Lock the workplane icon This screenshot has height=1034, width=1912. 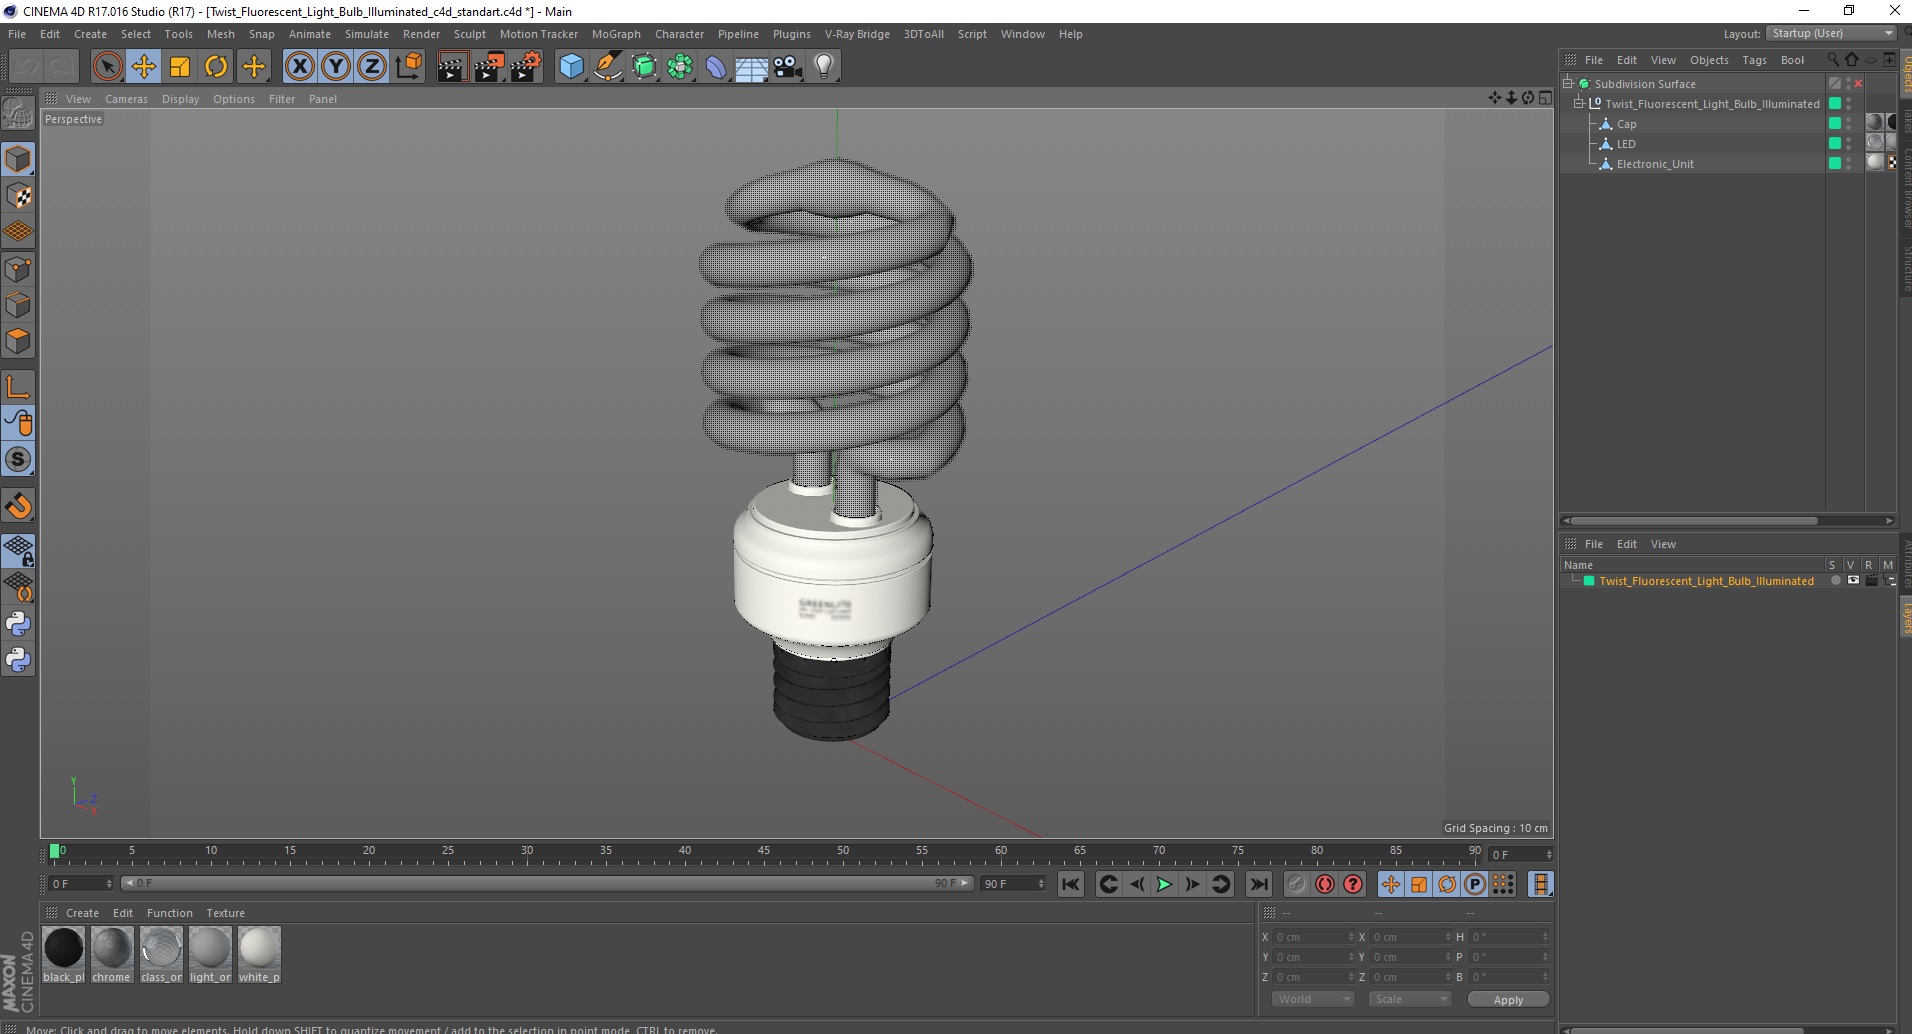(18, 550)
